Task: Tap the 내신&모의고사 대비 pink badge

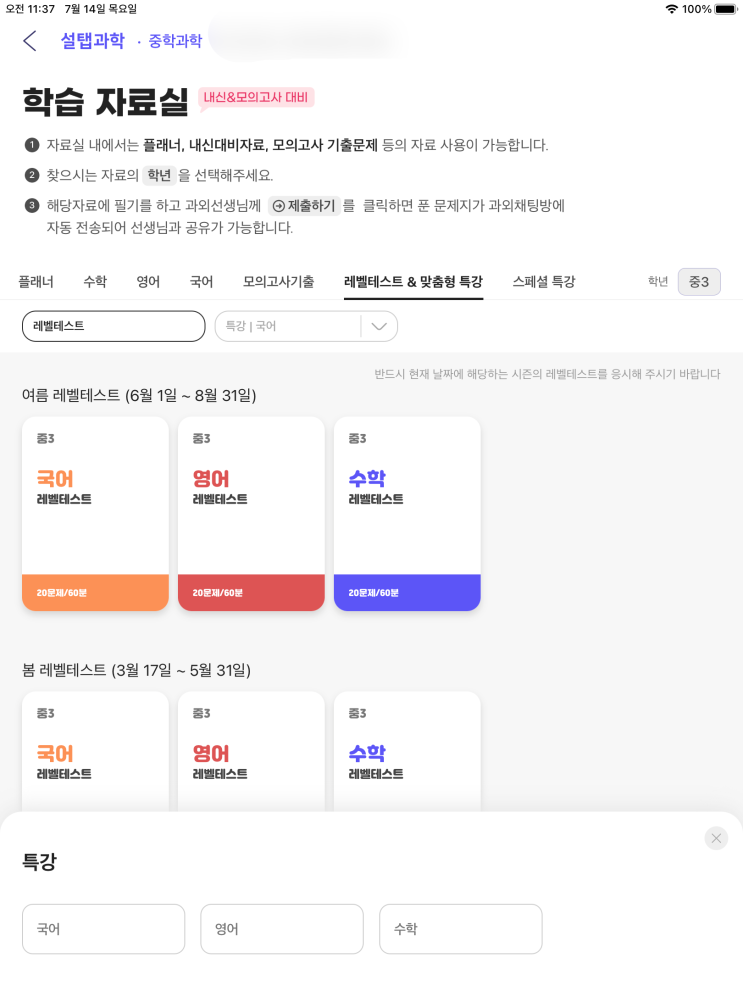Action: coord(256,97)
